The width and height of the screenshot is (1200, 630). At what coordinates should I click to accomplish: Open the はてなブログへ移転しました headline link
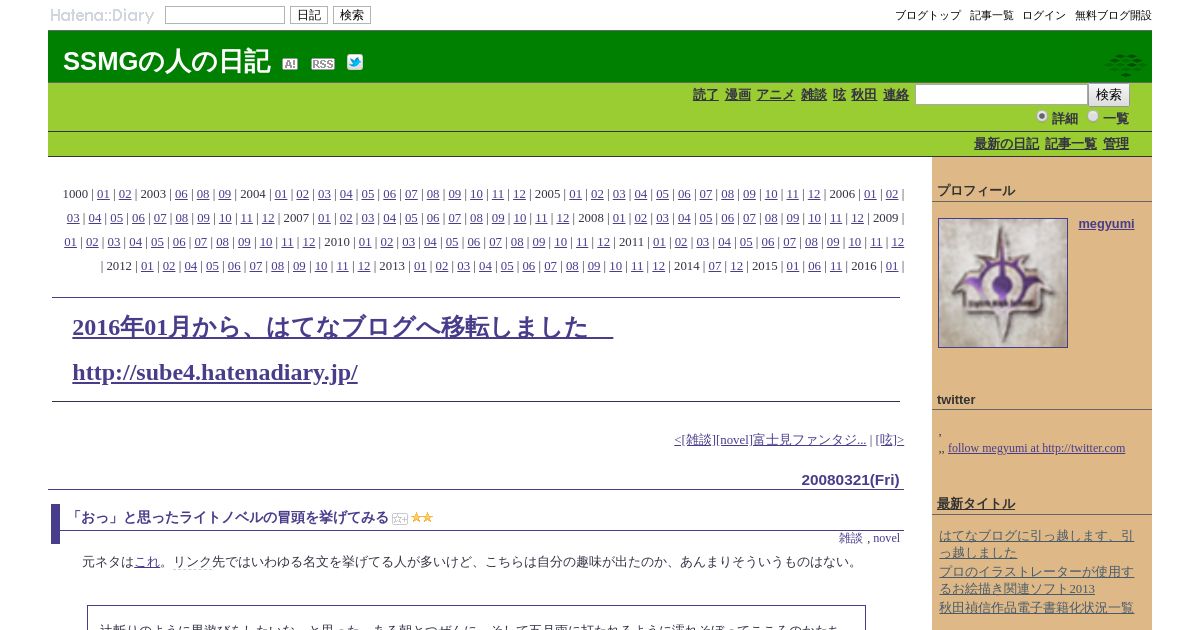(x=342, y=327)
